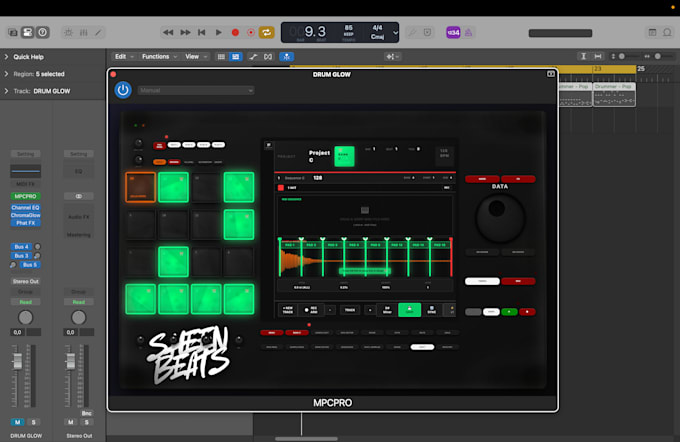Image resolution: width=680 pixels, height=442 pixels.
Task: Click the Tuner icon in the control bar
Action: coord(412,33)
